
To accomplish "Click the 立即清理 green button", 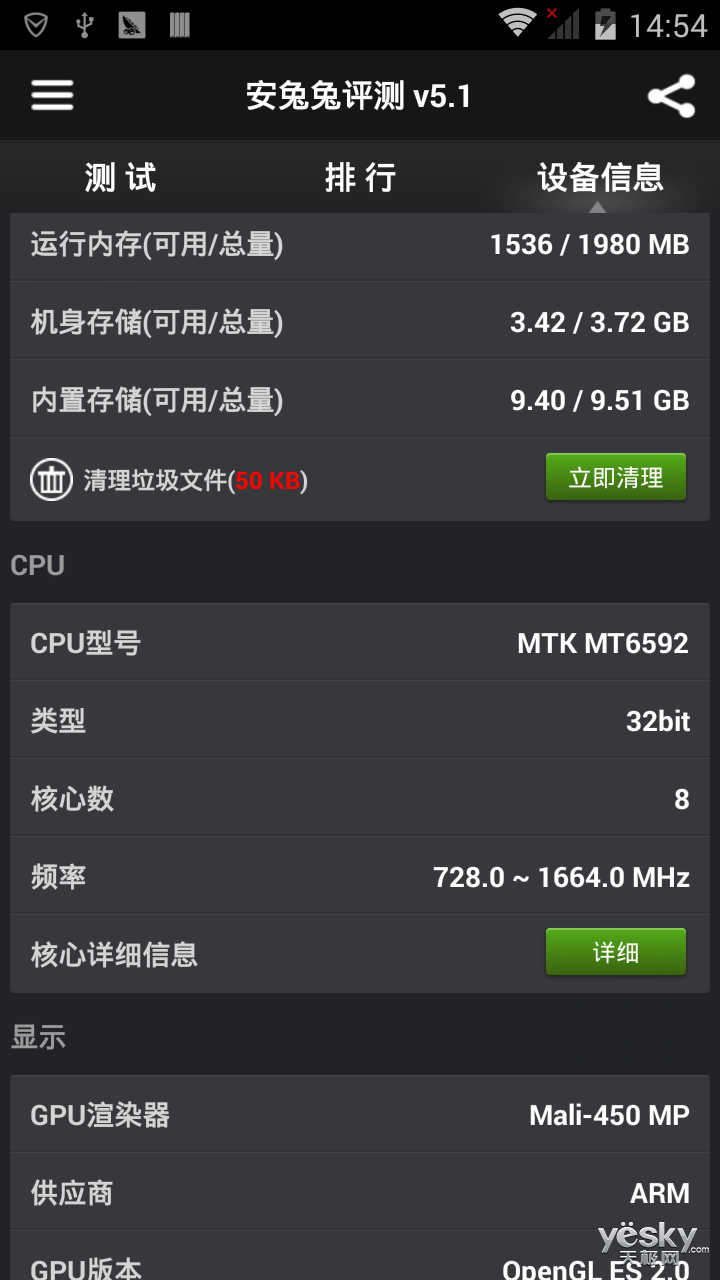I will pyautogui.click(x=616, y=477).
